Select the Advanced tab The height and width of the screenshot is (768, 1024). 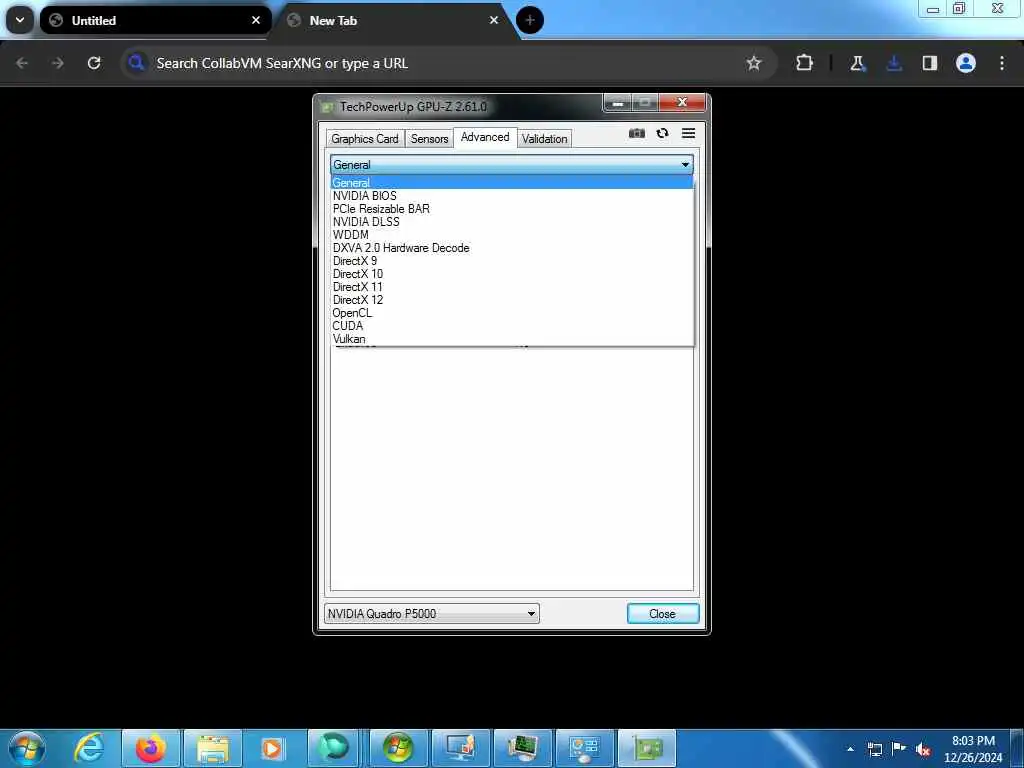[485, 137]
